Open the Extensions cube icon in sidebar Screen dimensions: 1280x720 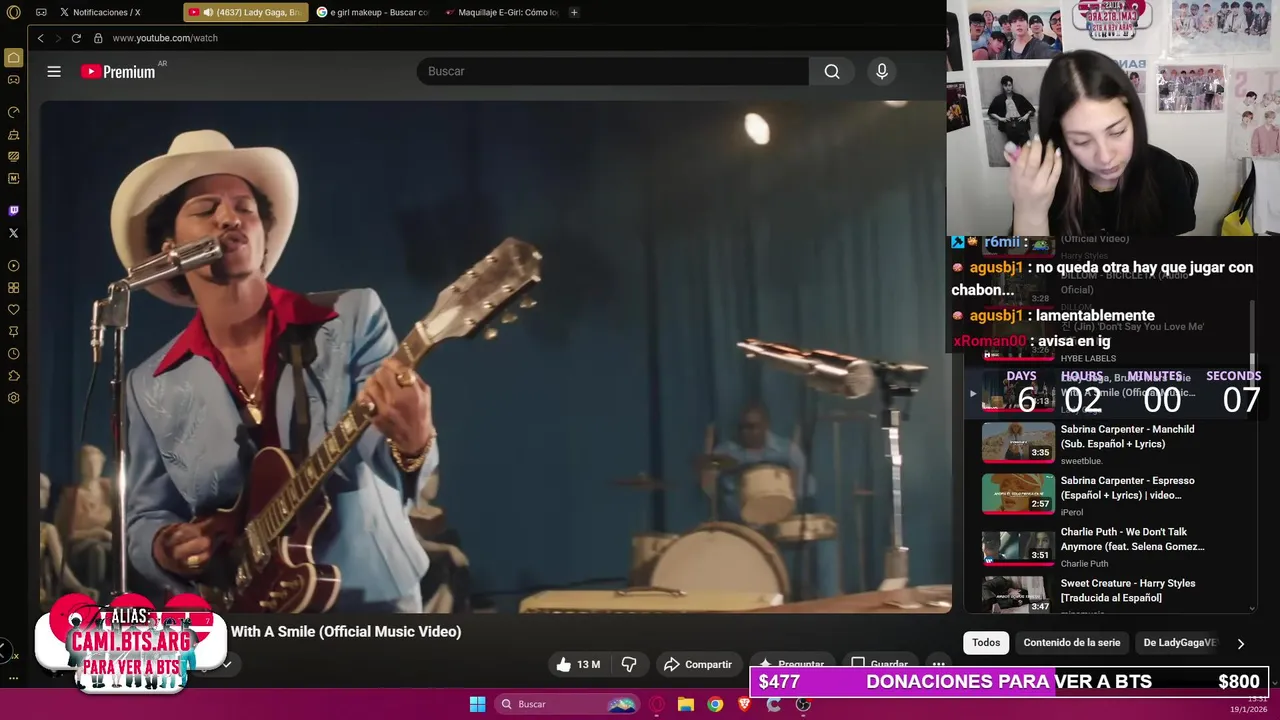coord(13,376)
